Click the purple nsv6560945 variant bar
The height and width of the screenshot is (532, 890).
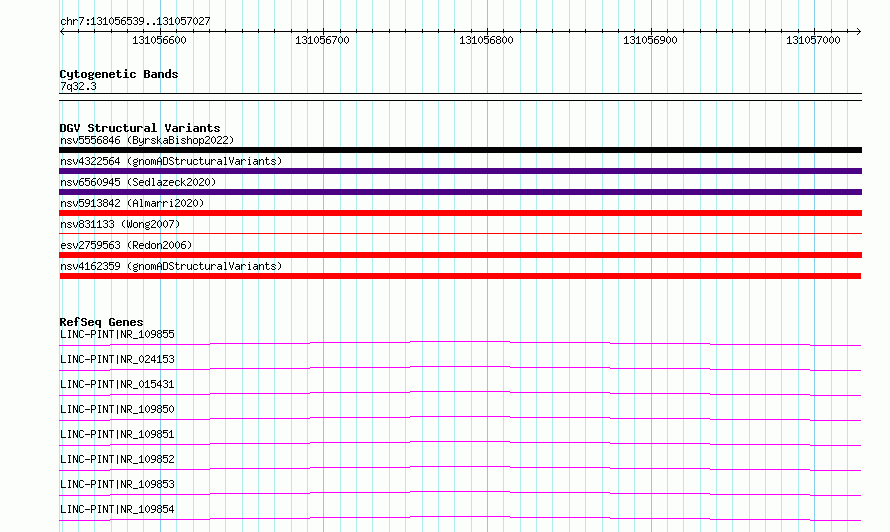click(460, 192)
